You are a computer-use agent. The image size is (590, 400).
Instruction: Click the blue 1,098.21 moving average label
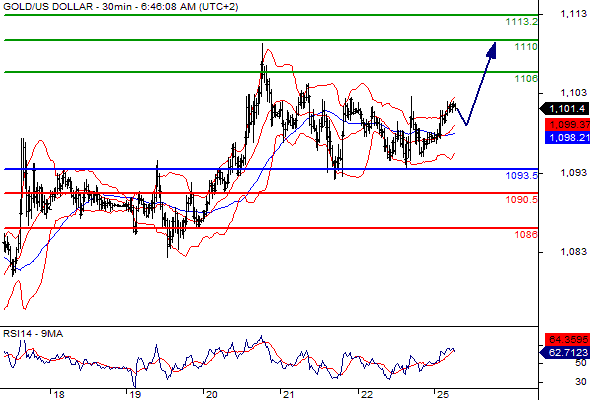click(x=567, y=138)
